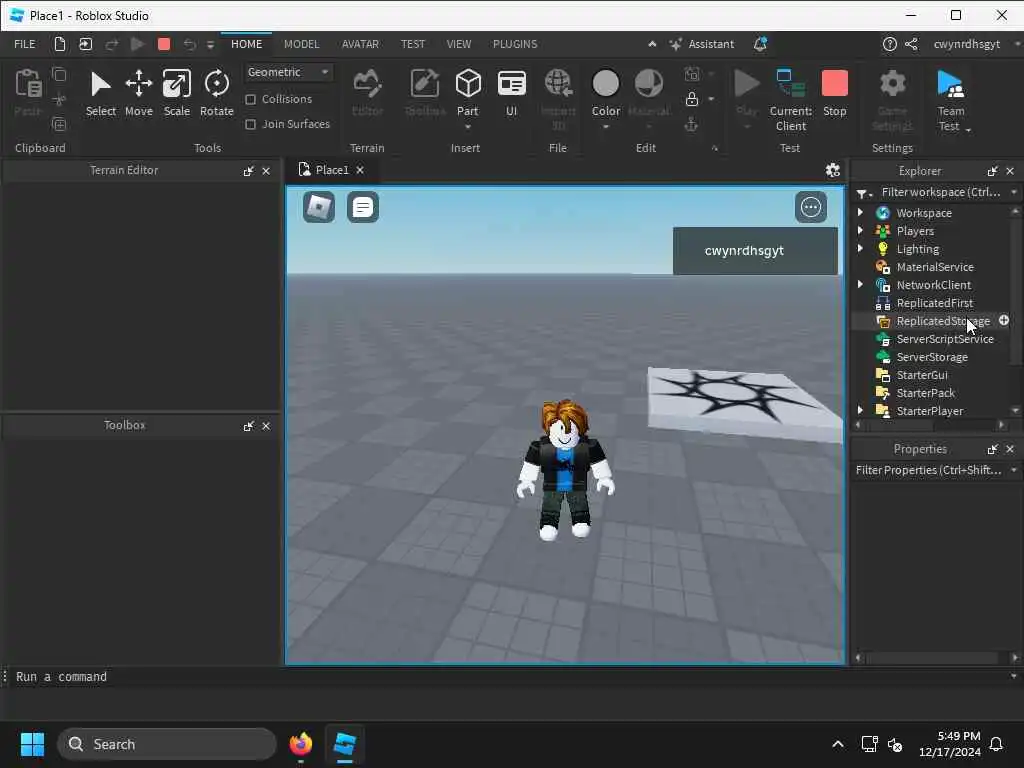Expand the Players tree node
This screenshot has height=768, width=1024.
click(860, 231)
